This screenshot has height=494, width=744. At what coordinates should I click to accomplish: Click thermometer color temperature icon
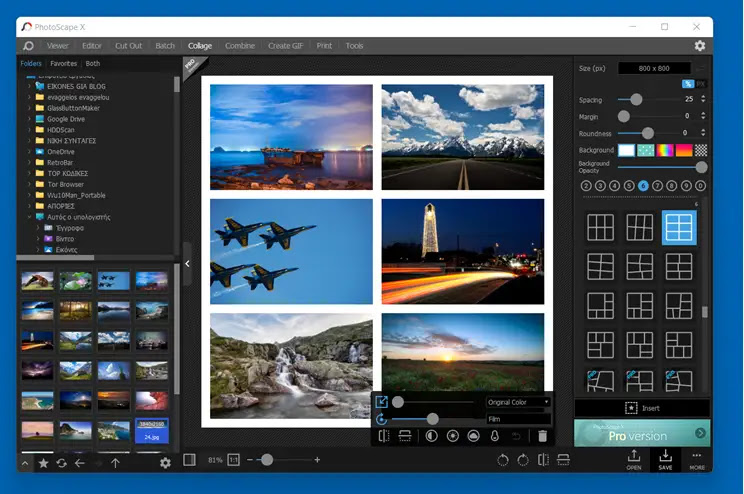point(495,436)
